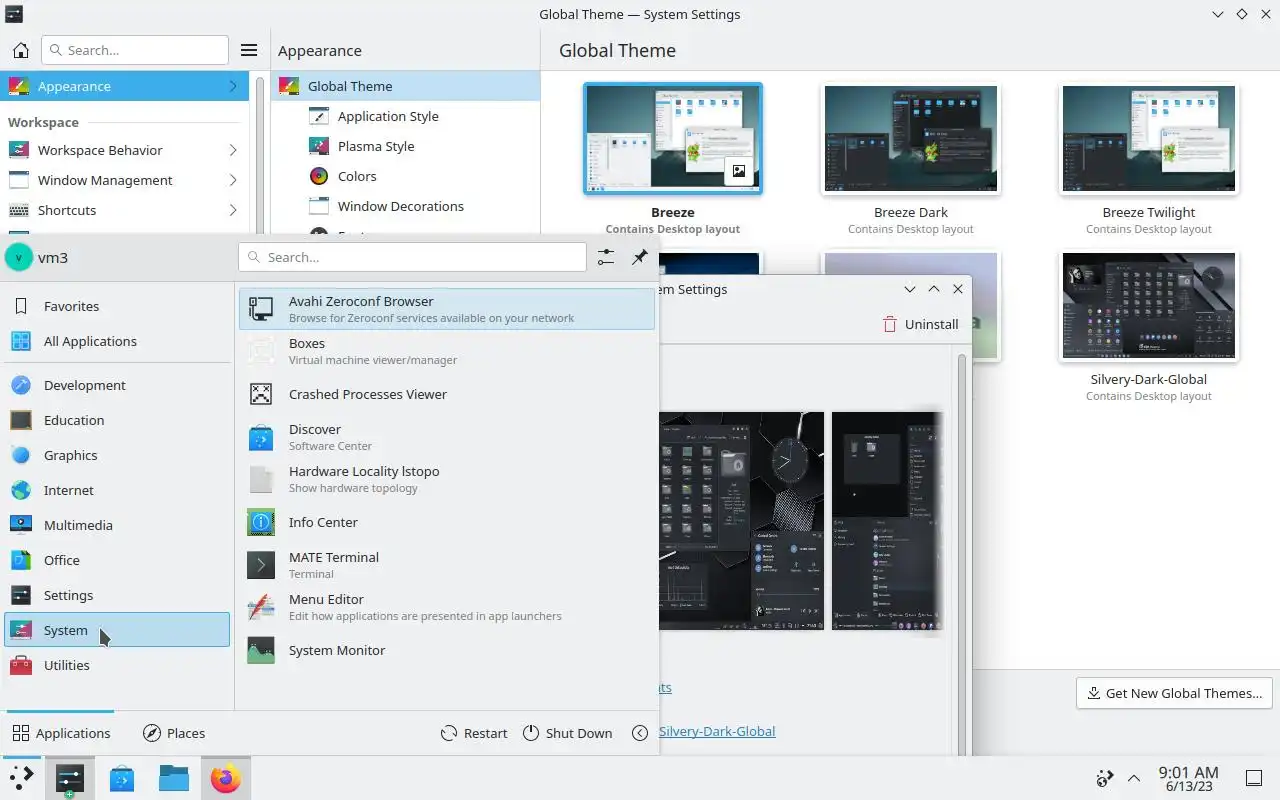The width and height of the screenshot is (1280, 800).
Task: Click the launcher search field
Action: tap(412, 257)
